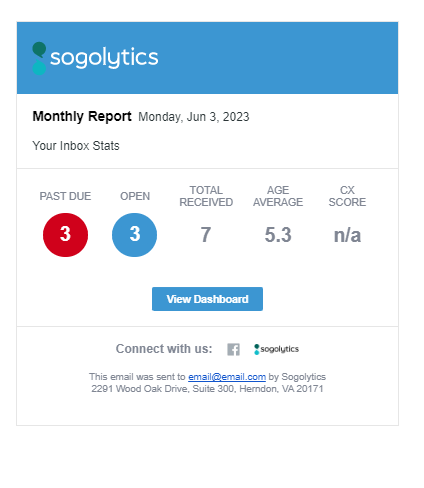424x488 pixels.
Task: Click the blue Open count circle
Action: [x=134, y=235]
